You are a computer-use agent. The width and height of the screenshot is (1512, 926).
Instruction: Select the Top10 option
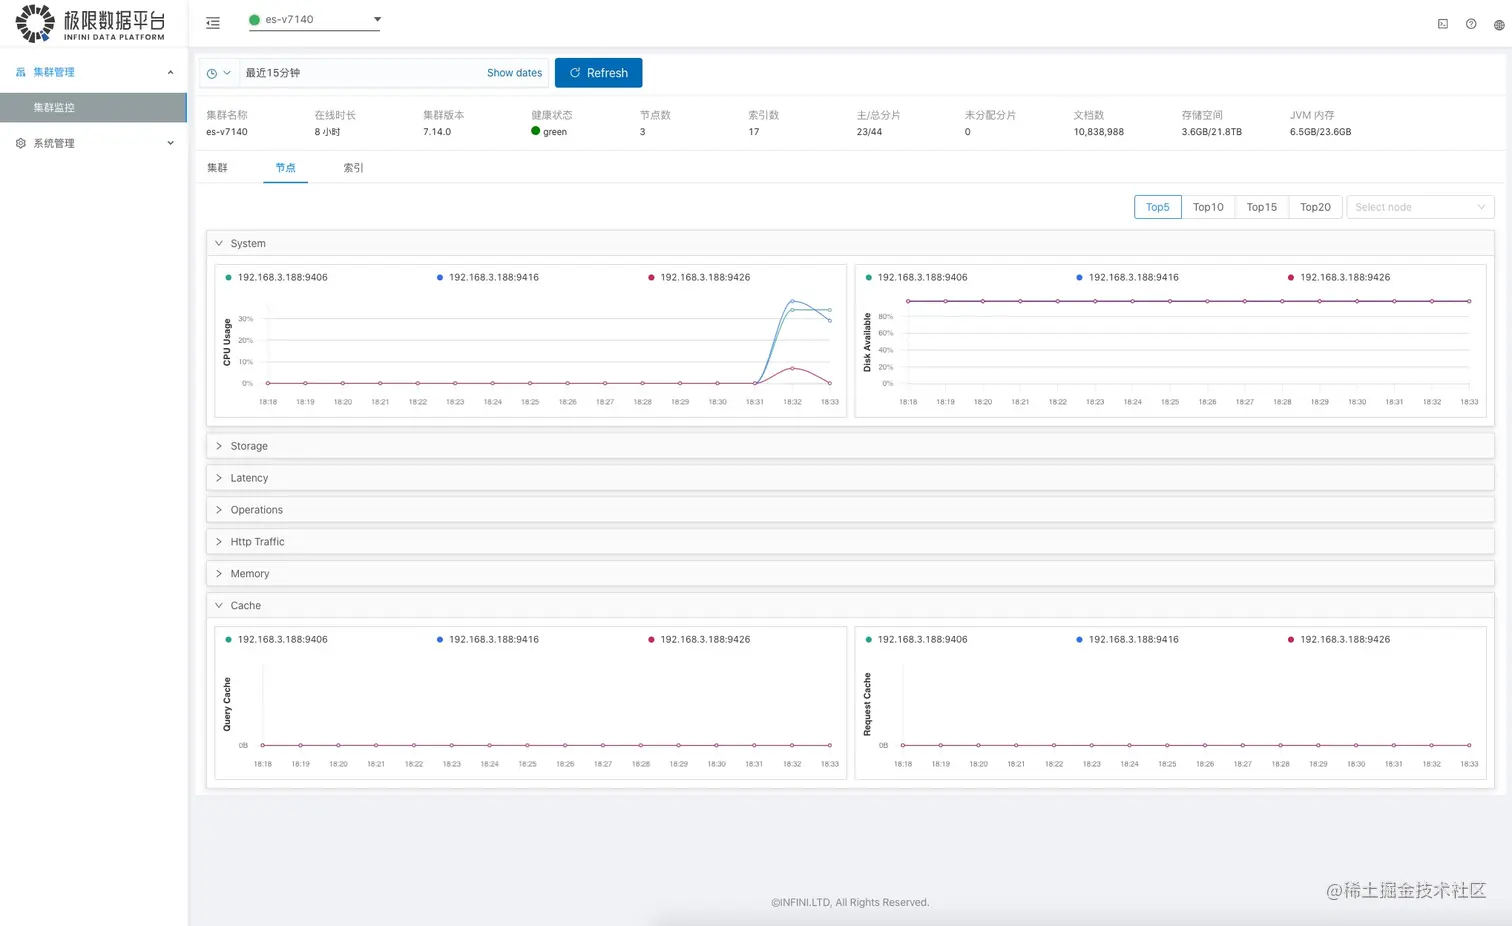point(1208,207)
